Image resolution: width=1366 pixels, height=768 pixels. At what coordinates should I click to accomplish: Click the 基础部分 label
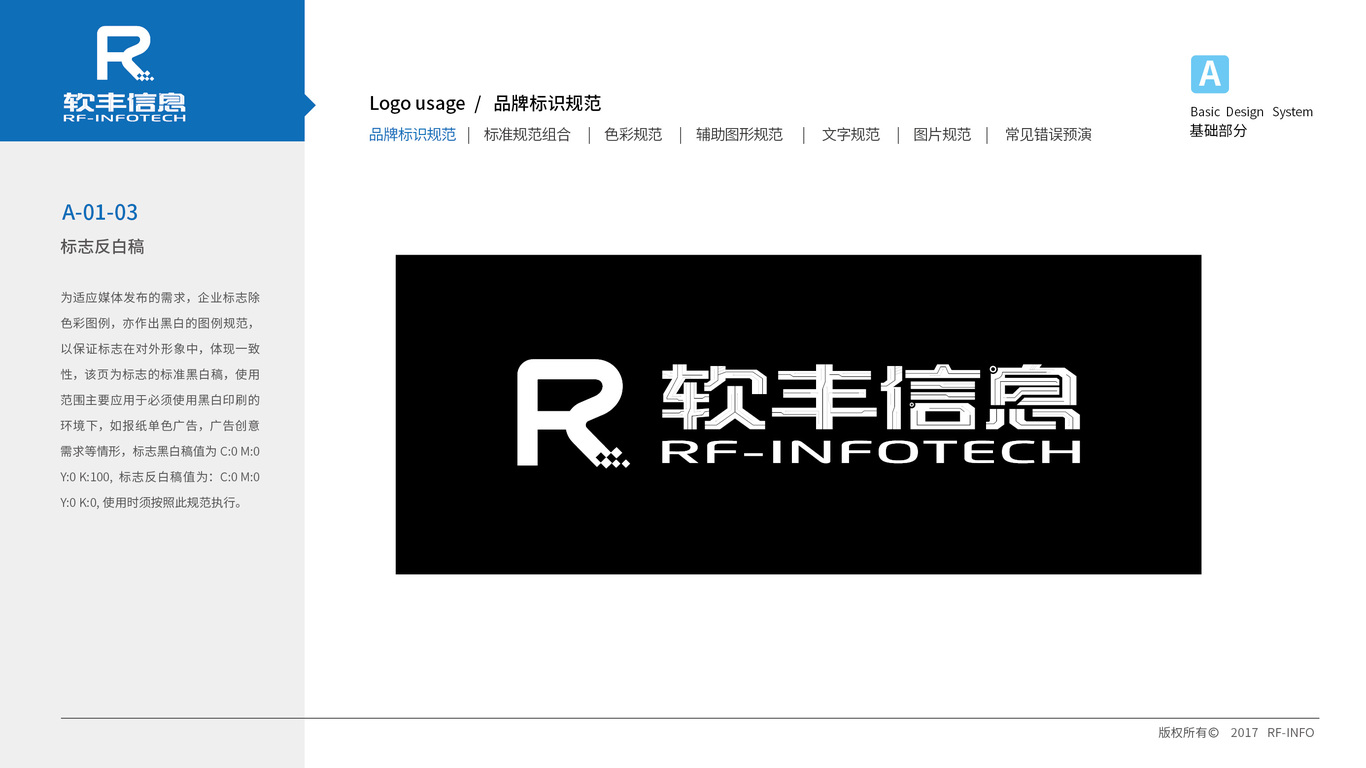(1218, 131)
